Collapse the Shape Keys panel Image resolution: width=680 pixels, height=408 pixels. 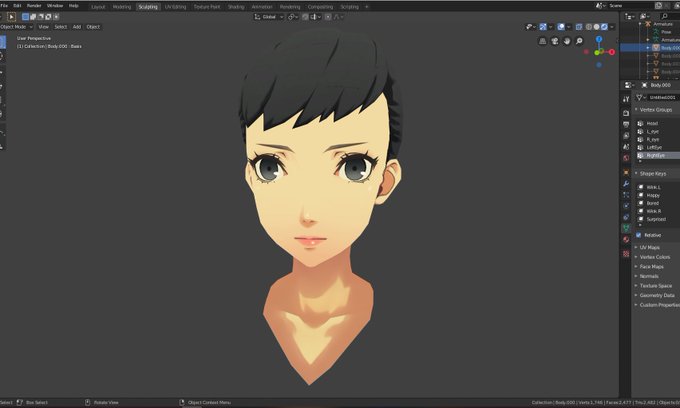pyautogui.click(x=653, y=174)
